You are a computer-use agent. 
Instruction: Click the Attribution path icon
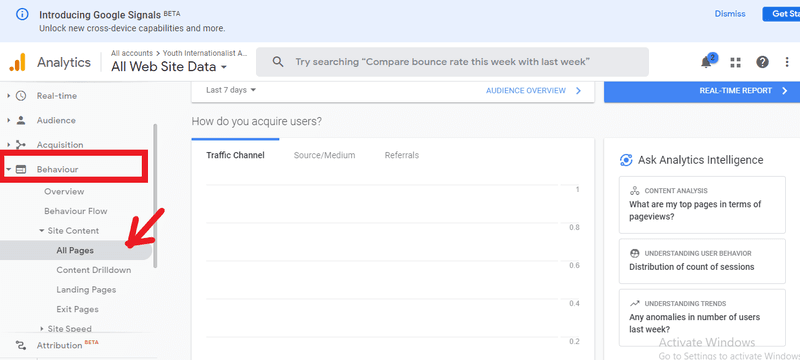pos(21,345)
